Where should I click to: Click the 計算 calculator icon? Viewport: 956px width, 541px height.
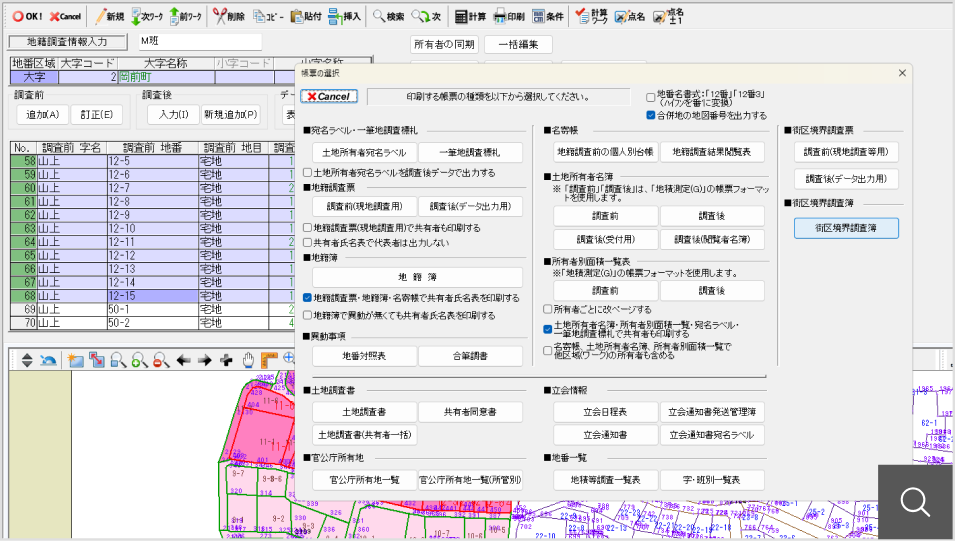pos(461,17)
